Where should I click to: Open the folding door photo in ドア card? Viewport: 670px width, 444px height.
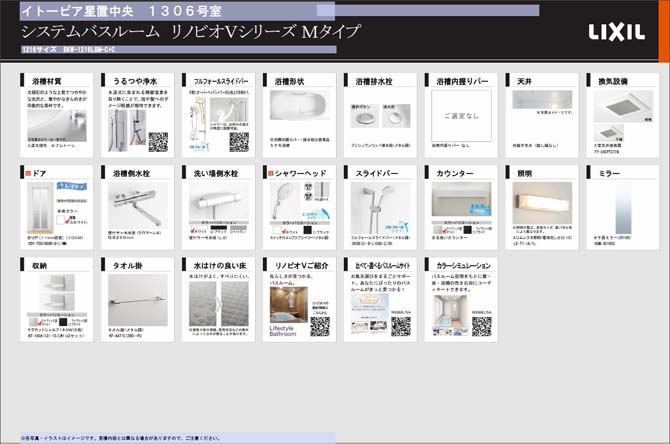point(40,208)
